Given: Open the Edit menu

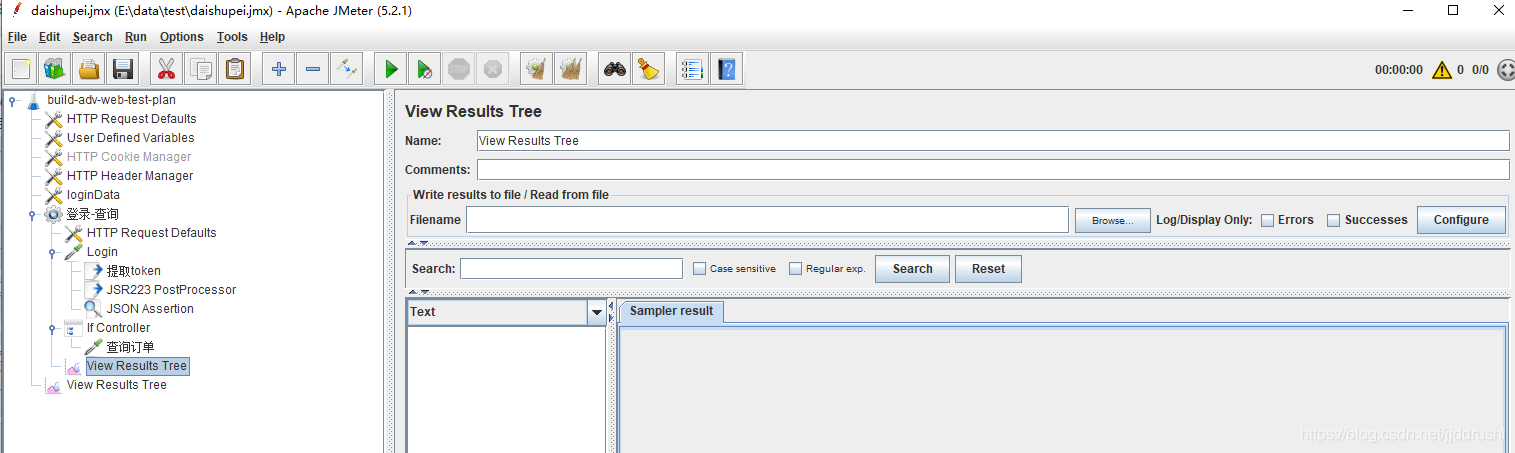Looking at the screenshot, I should click(x=49, y=37).
